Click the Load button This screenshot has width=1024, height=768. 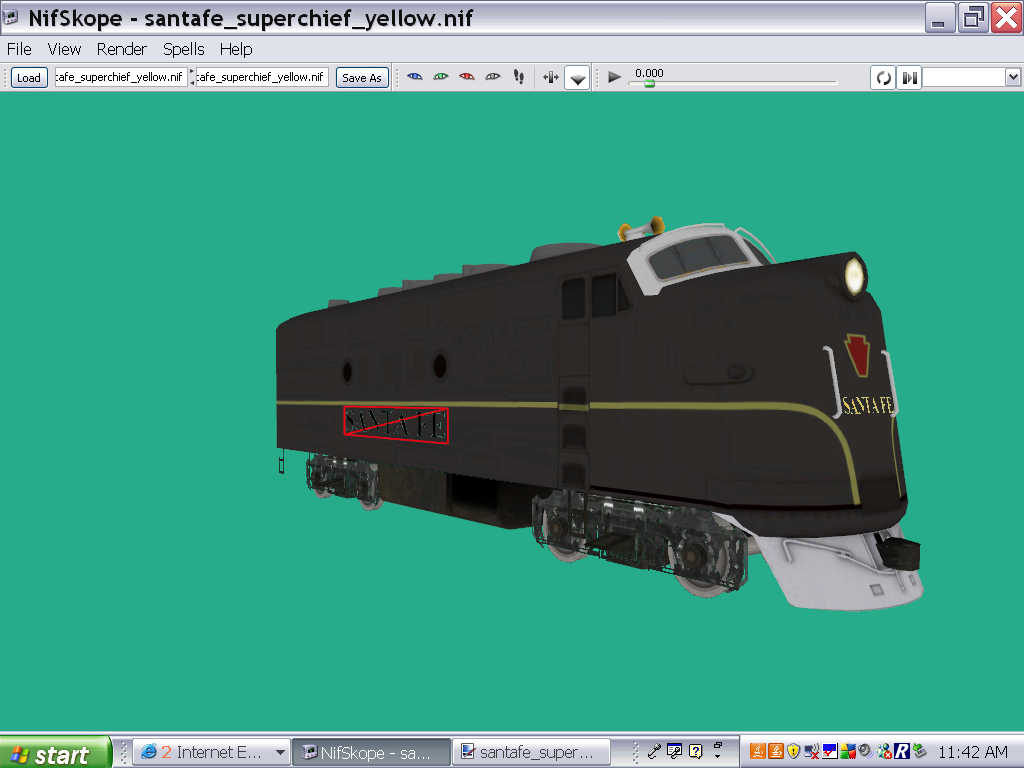[29, 78]
